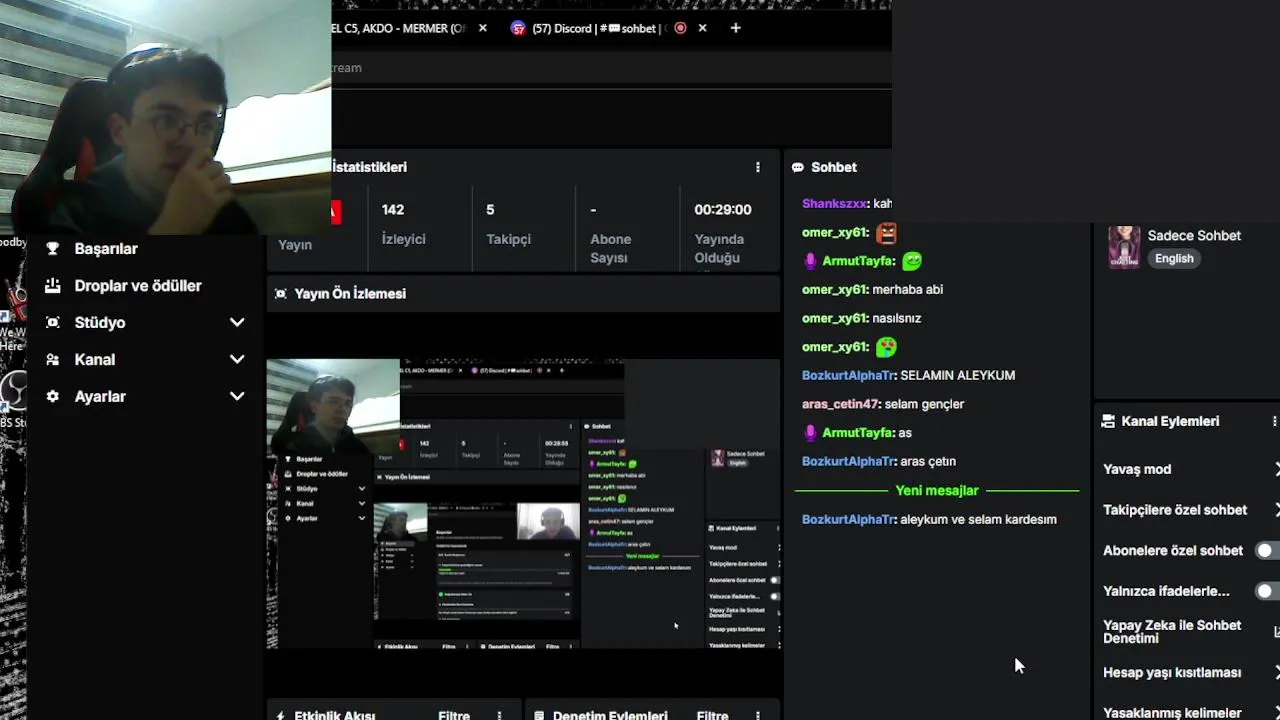The height and width of the screenshot is (720, 1280).
Task: Click the Discord tab favicon
Action: (x=518, y=28)
